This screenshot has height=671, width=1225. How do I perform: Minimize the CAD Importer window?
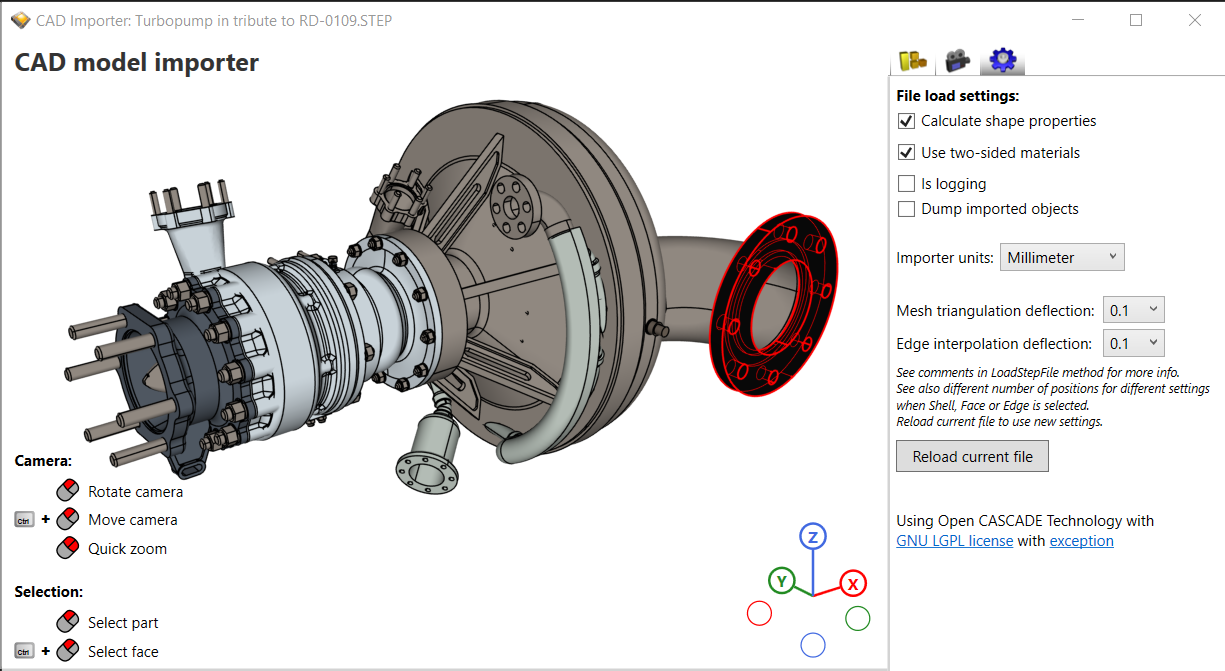coord(1078,20)
